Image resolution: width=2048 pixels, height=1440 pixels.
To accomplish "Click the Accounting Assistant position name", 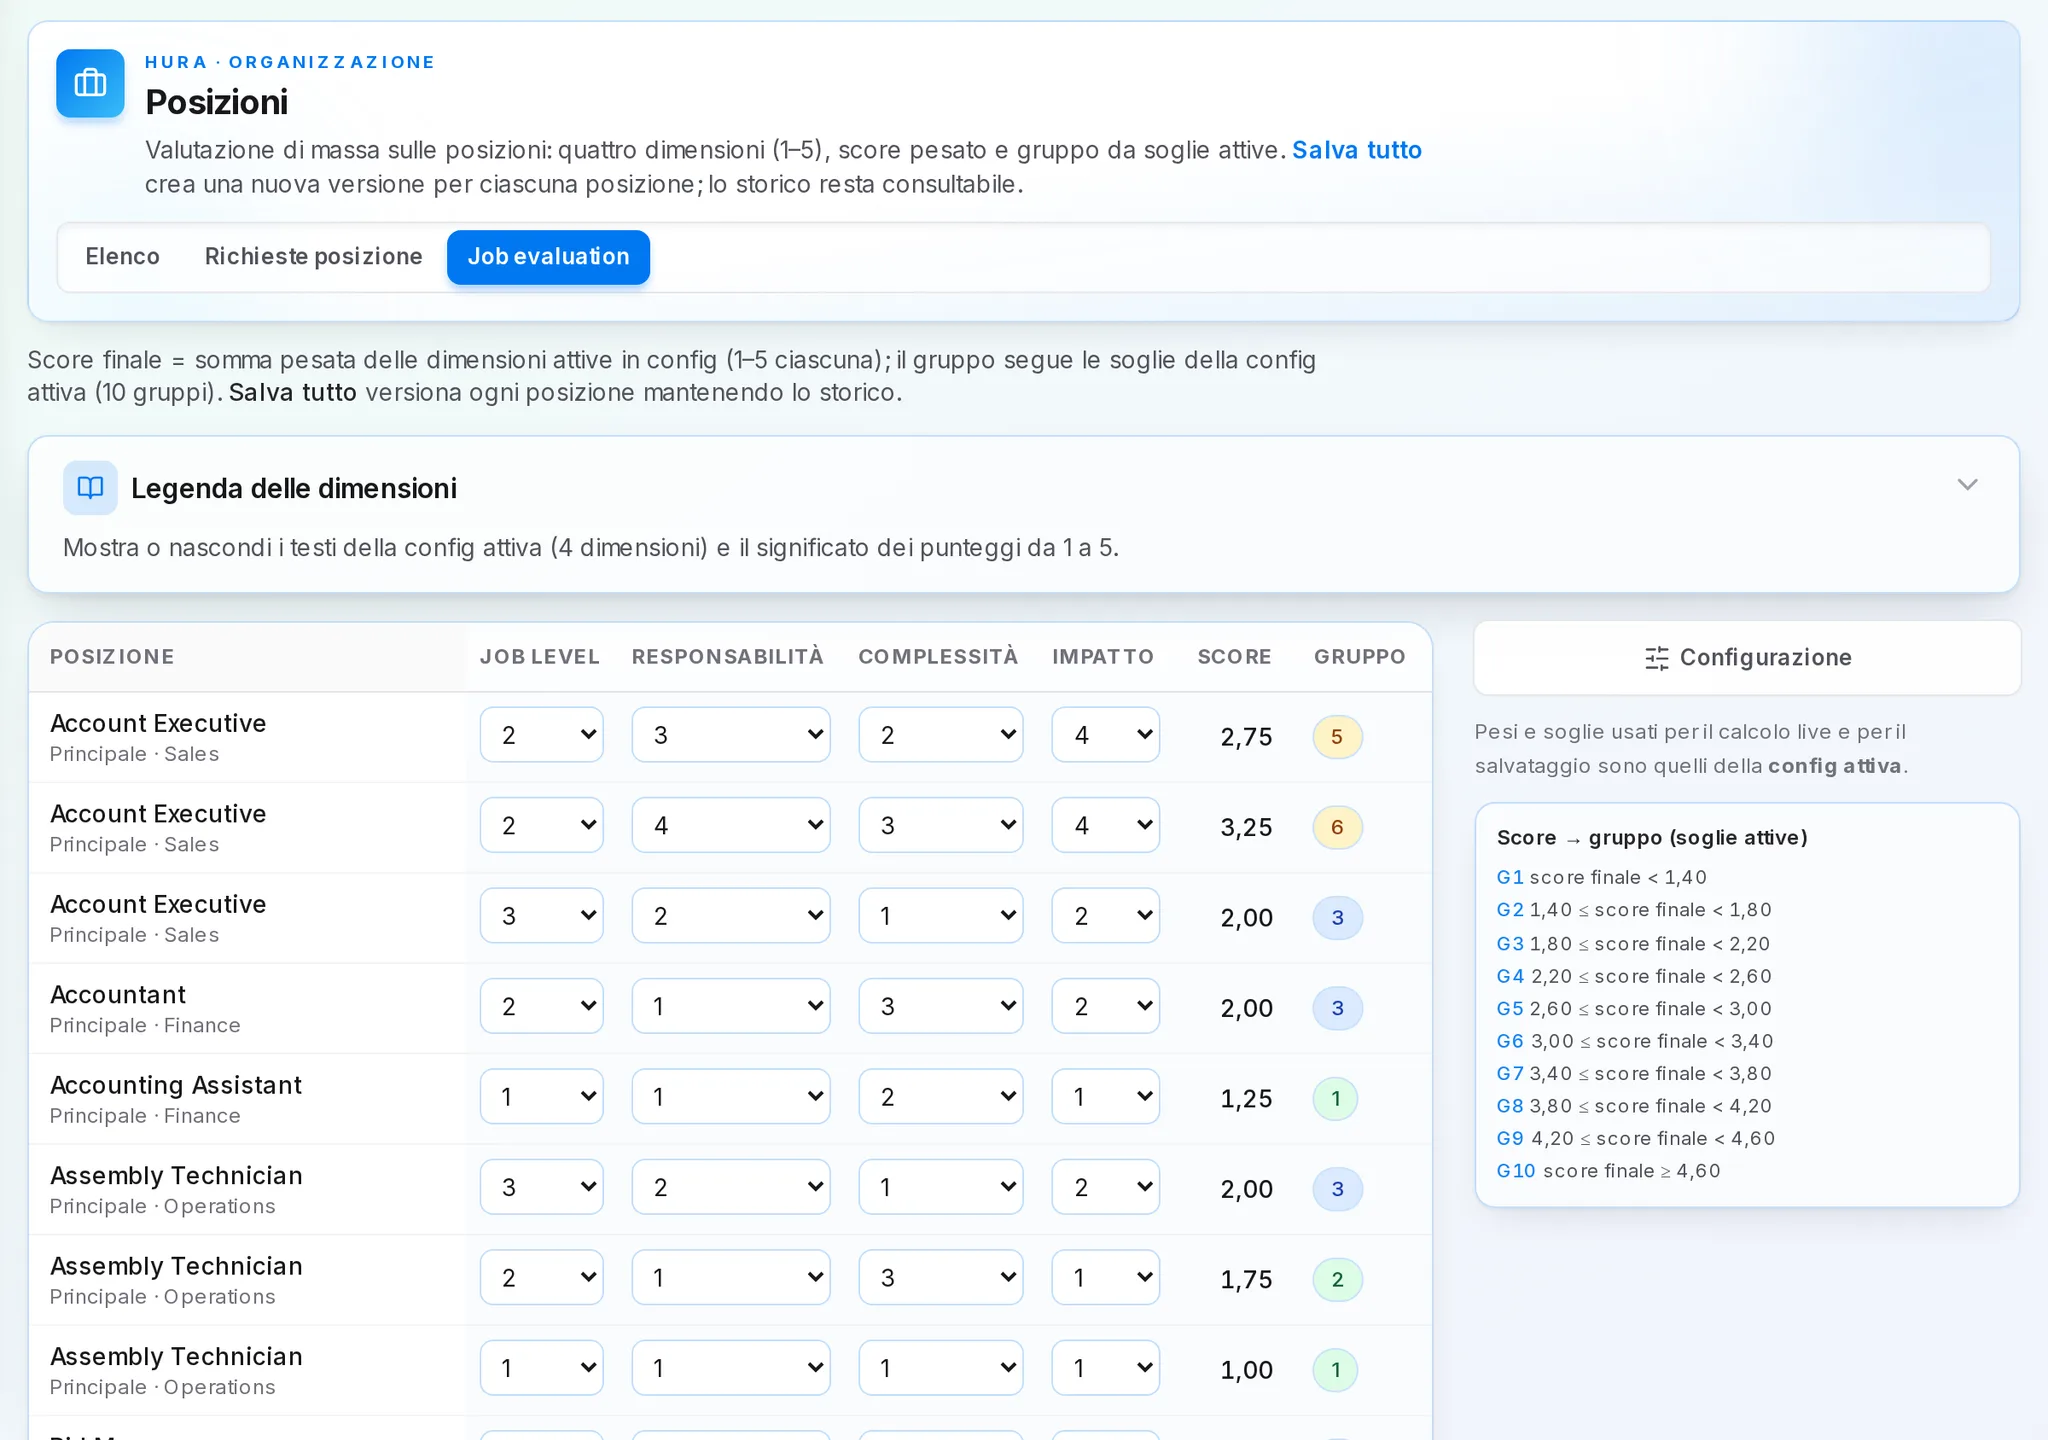I will tap(176, 1086).
